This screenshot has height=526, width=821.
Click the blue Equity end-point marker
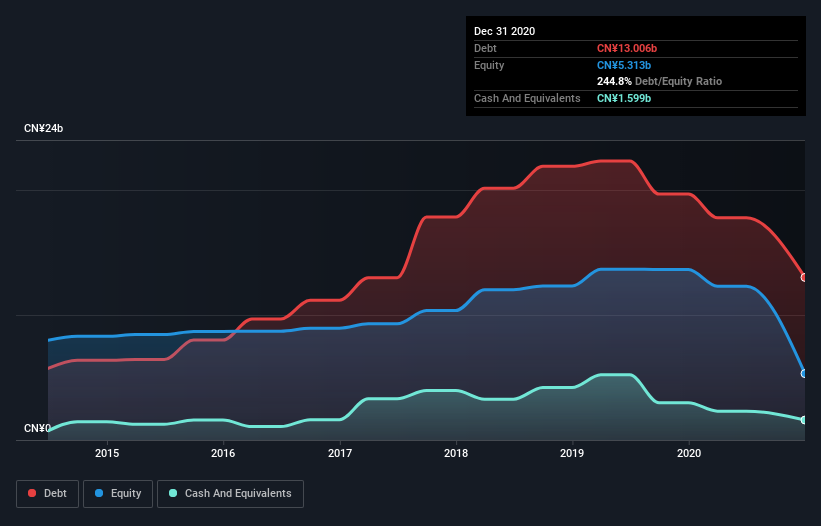coord(804,374)
